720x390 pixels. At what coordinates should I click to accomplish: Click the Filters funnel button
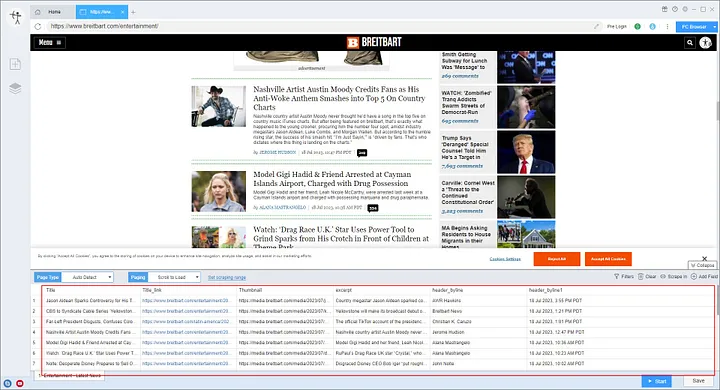click(624, 277)
